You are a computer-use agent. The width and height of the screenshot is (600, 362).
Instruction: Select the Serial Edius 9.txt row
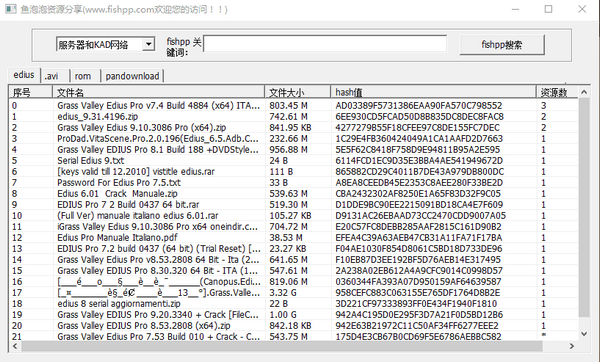(x=293, y=160)
